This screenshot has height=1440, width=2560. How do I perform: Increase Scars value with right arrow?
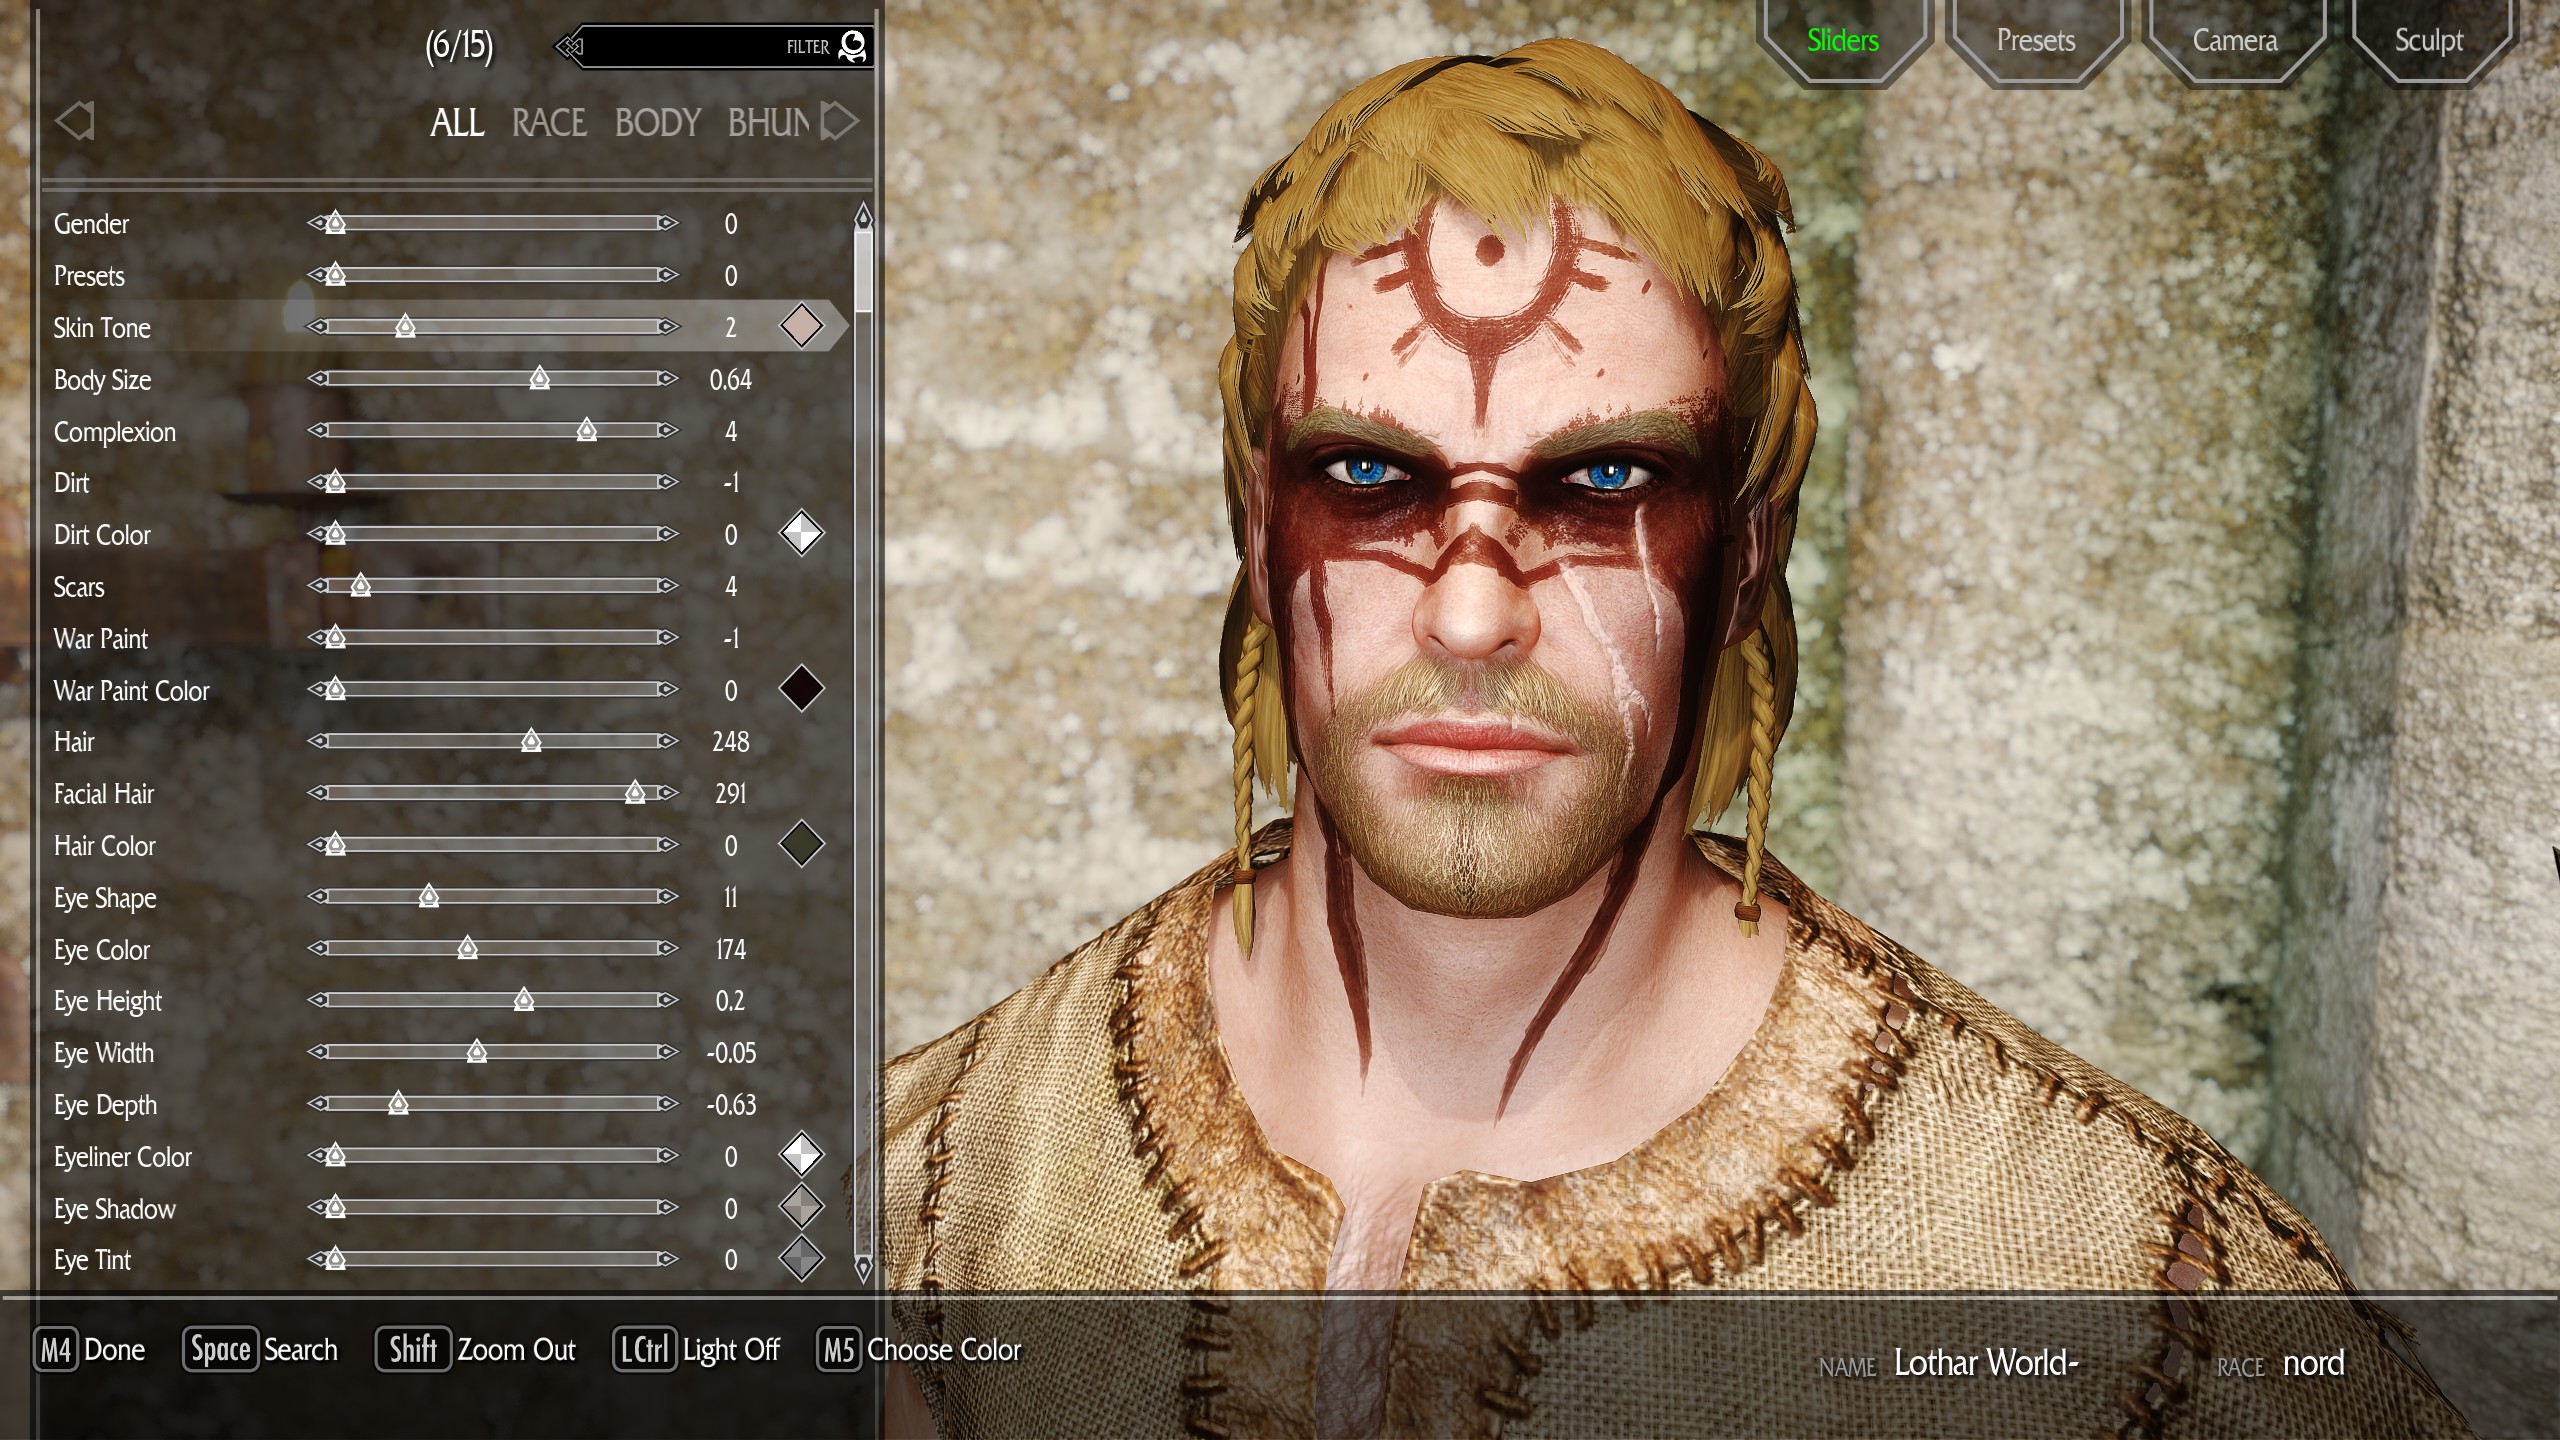668,585
